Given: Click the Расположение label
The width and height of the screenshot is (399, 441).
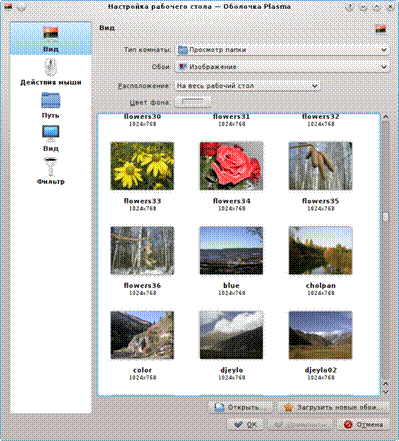Looking at the screenshot, I should 144,86.
